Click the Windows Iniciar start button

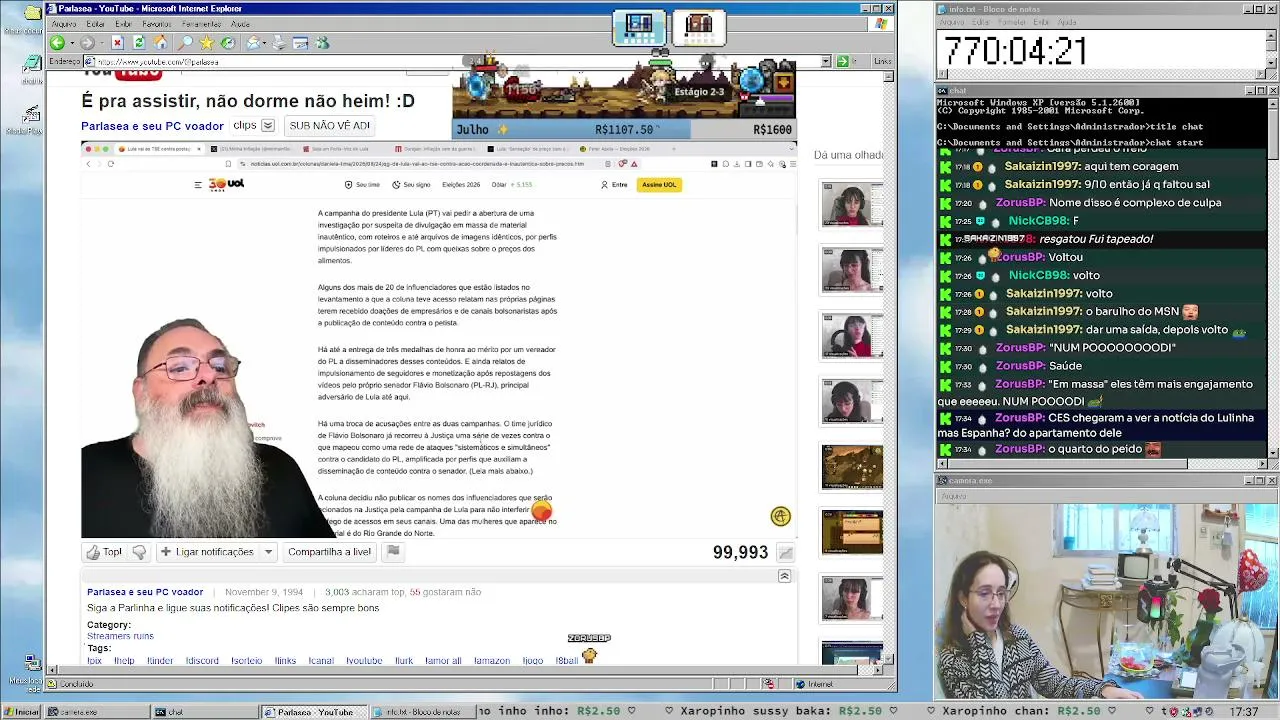22,712
